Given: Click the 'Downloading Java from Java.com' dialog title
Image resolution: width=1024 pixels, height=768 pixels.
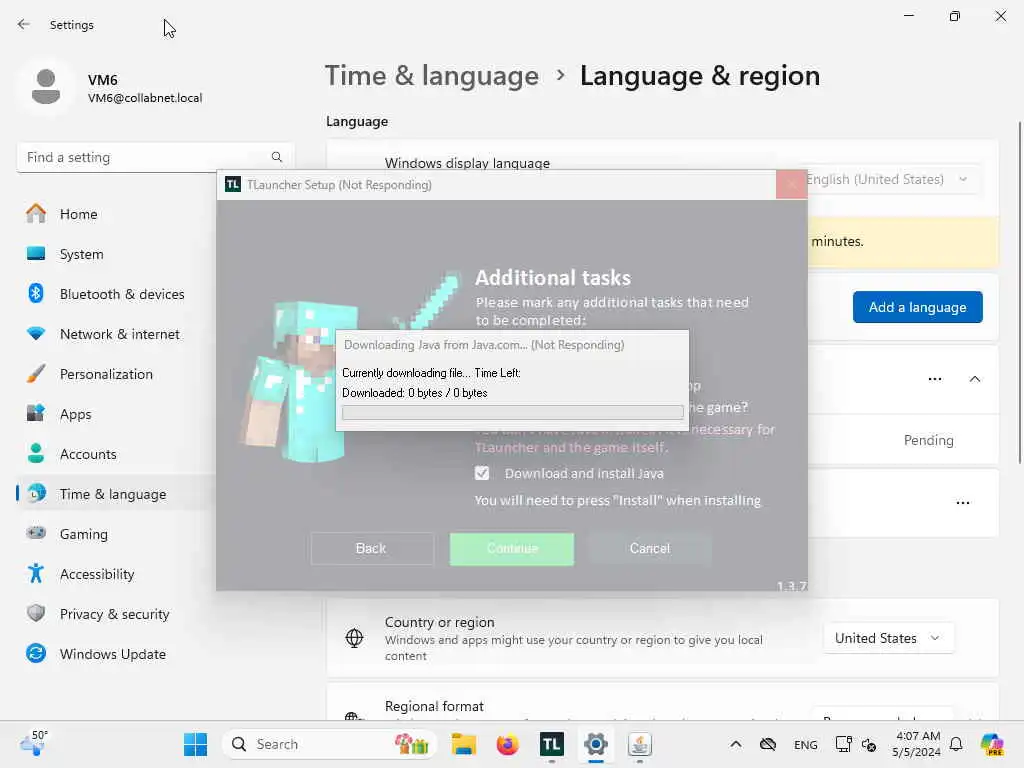Looking at the screenshot, I should click(484, 345).
